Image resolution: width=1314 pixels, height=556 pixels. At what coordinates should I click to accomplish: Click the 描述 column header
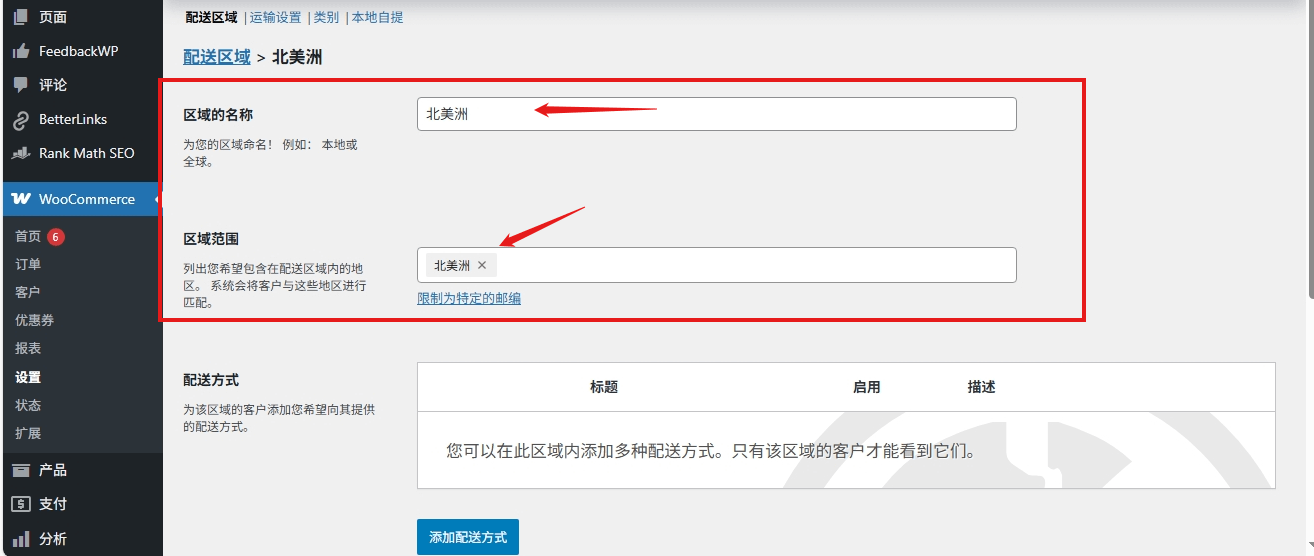coord(982,387)
